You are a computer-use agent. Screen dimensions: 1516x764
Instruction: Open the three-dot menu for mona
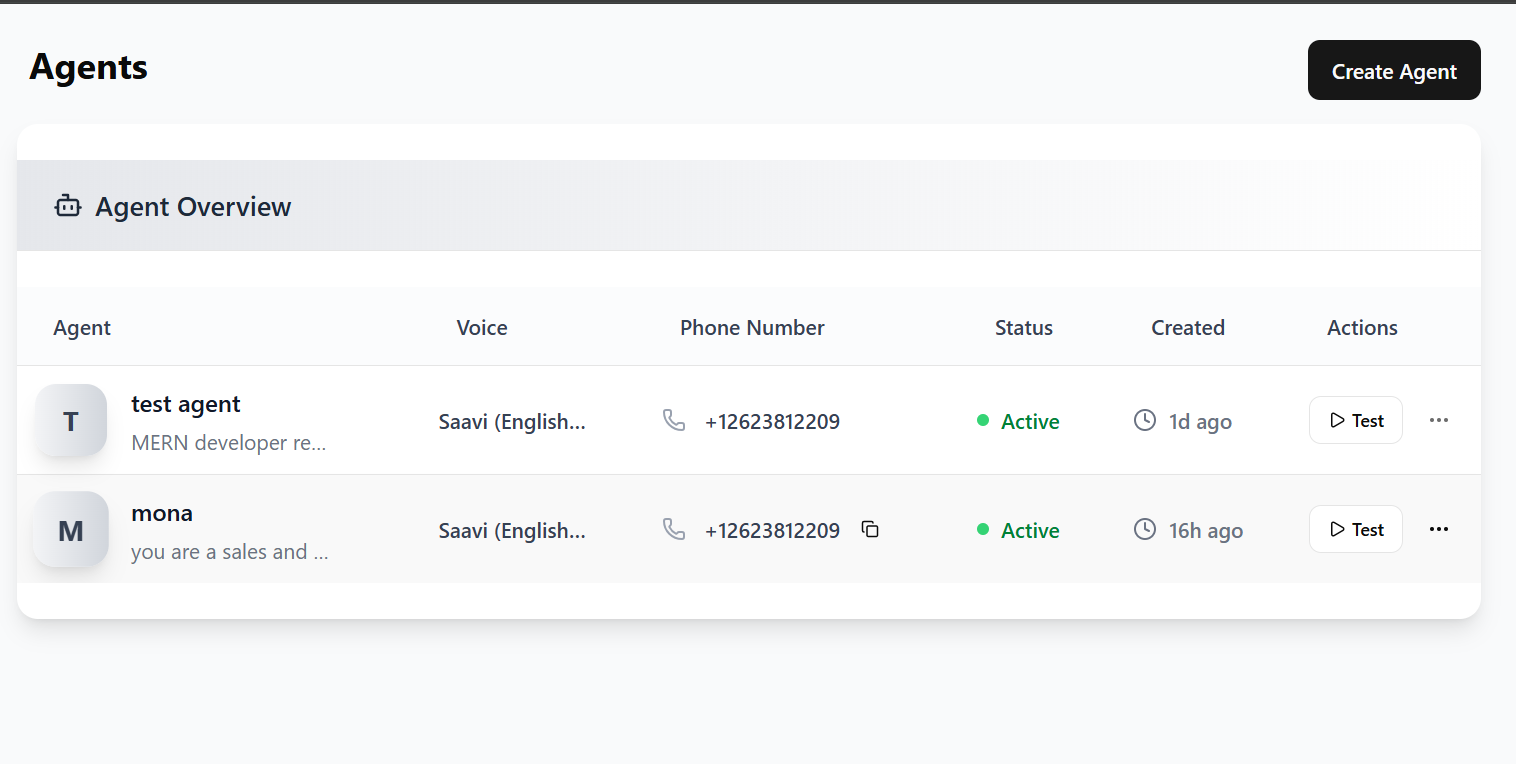pos(1438,529)
